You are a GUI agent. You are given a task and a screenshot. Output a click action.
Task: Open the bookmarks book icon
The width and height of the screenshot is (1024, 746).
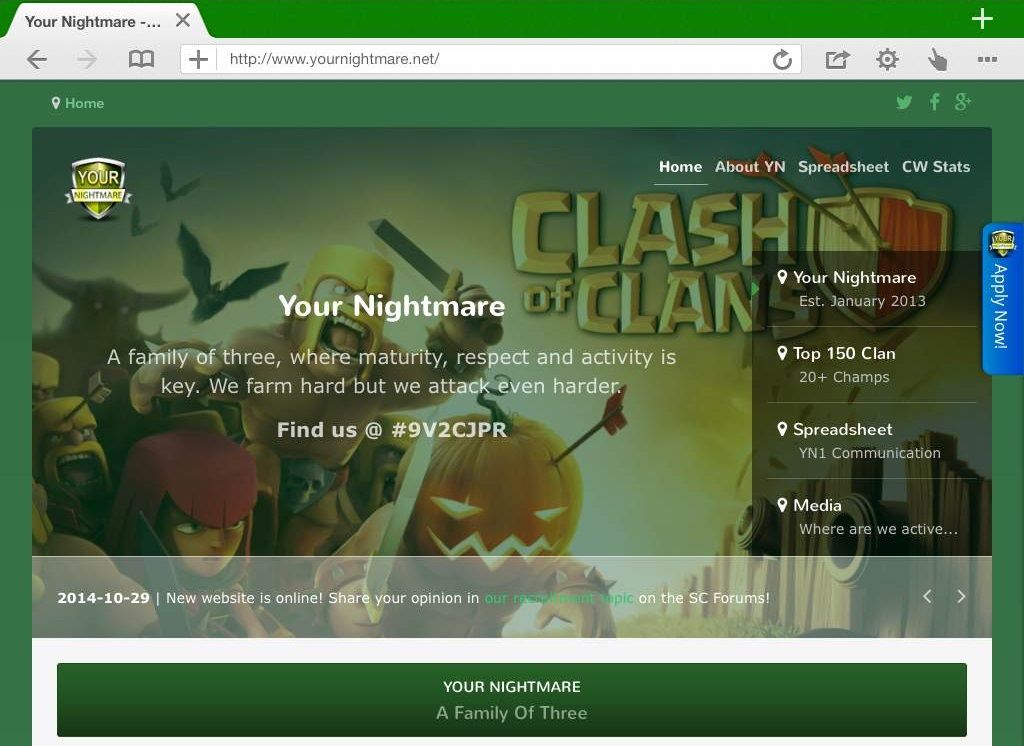[x=142, y=60]
